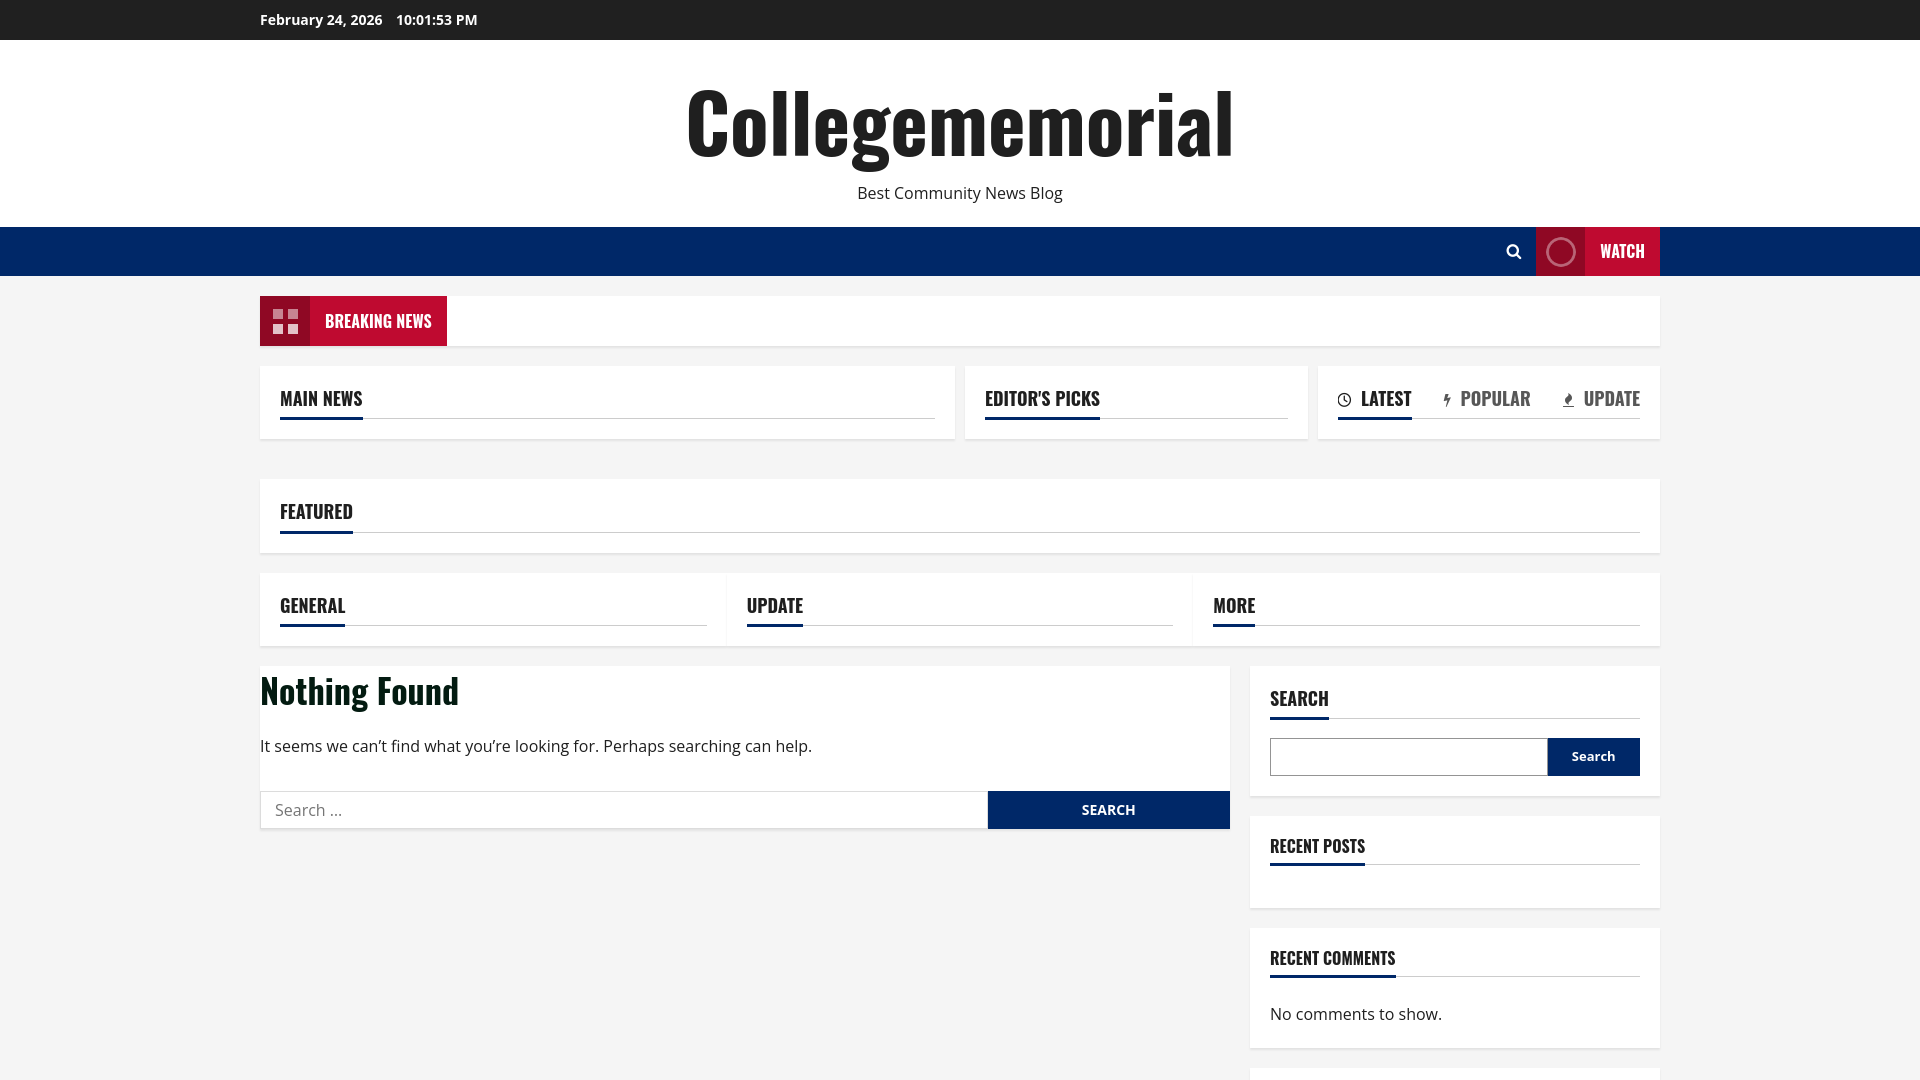Click the MAIN NEWS heading
1920x1080 pixels.
pos(321,399)
